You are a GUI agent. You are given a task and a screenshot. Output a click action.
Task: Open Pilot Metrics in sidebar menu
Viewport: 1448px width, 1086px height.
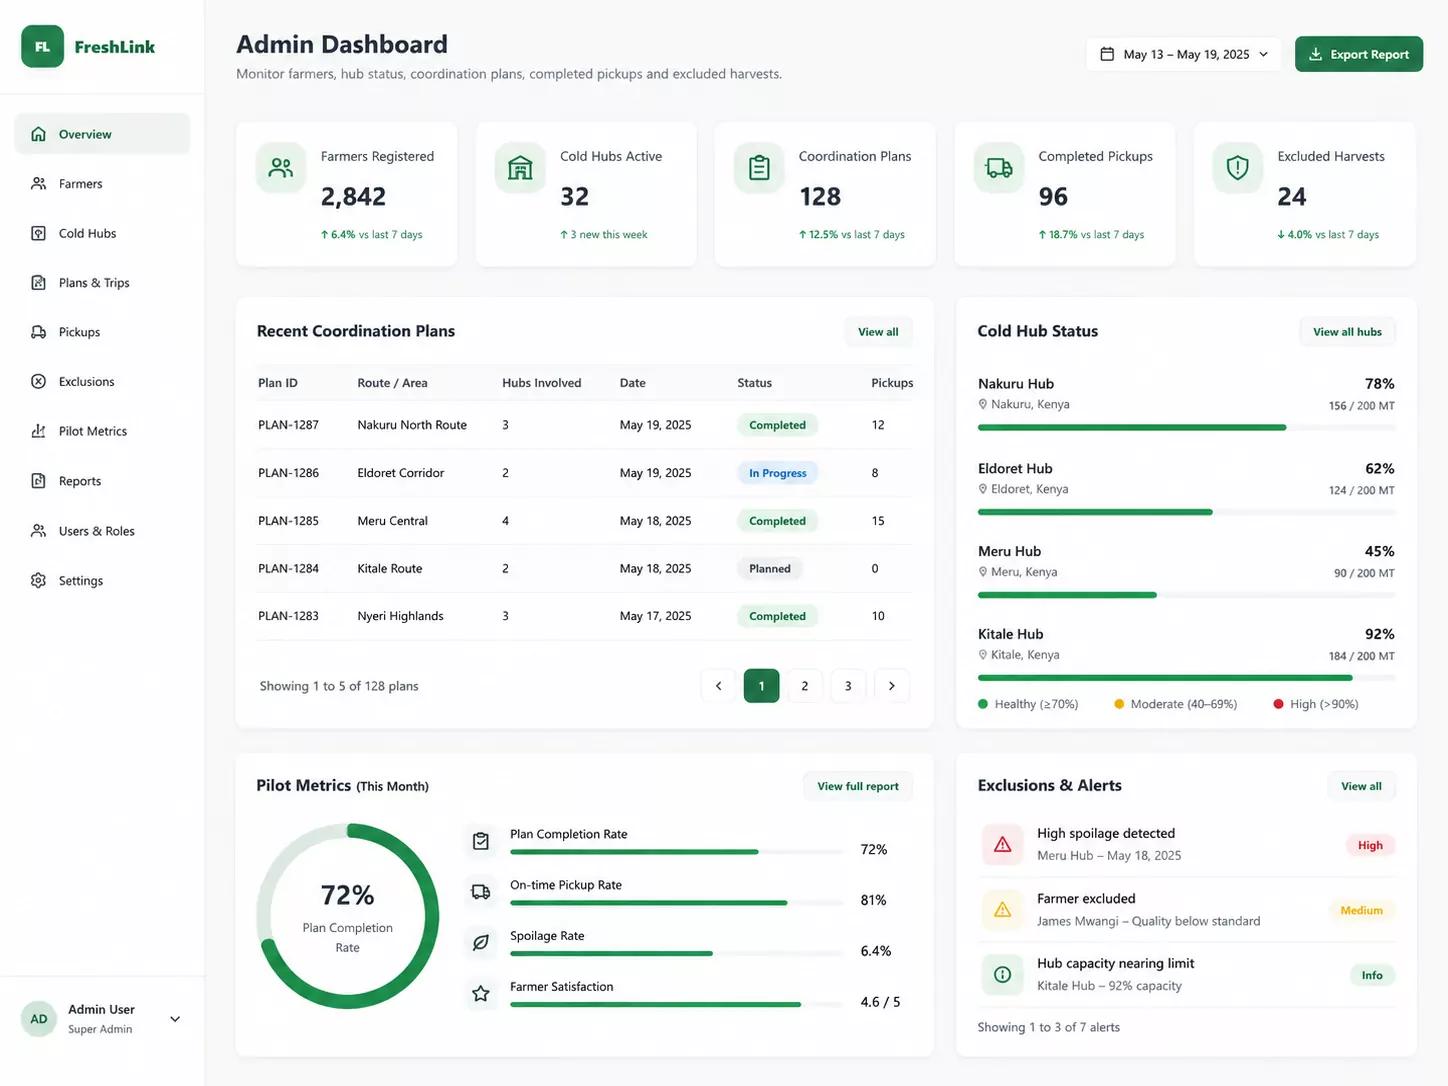pos(102,431)
